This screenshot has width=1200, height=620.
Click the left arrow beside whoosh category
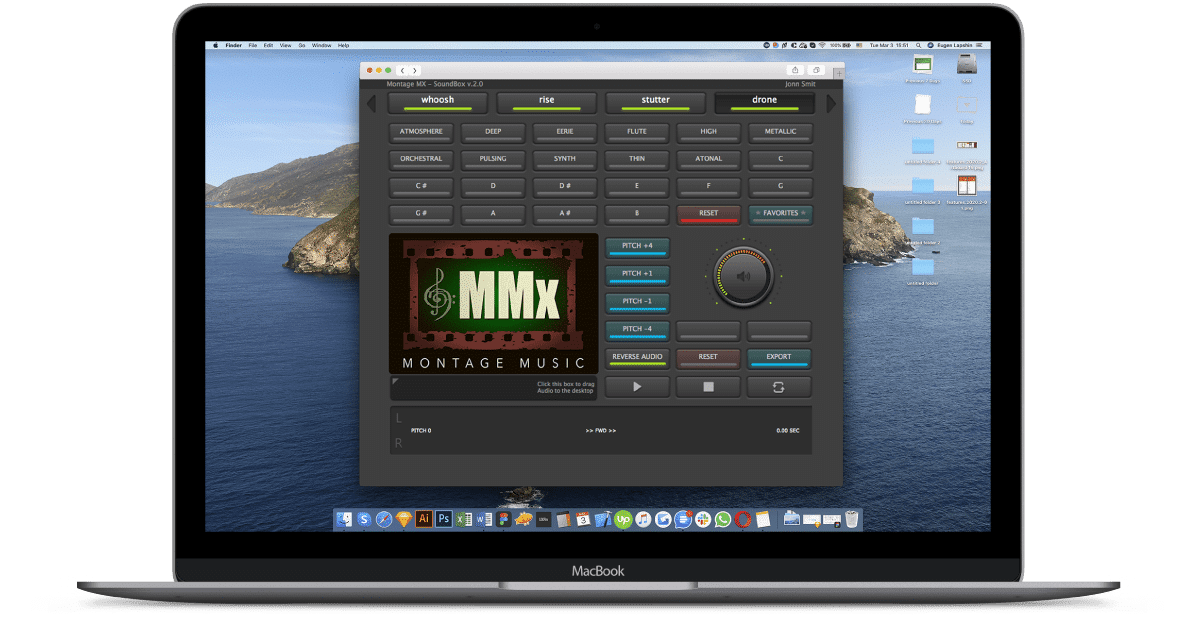click(370, 103)
